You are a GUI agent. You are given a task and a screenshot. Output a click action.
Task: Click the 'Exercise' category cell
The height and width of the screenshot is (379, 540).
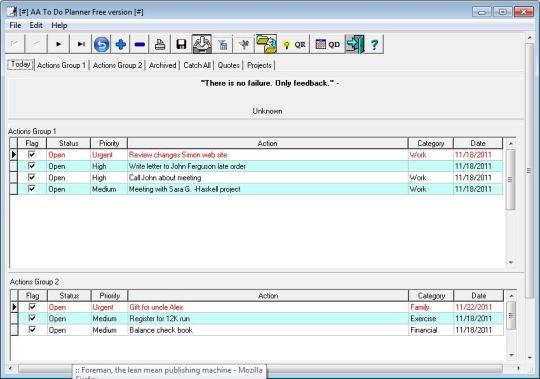tap(431, 318)
